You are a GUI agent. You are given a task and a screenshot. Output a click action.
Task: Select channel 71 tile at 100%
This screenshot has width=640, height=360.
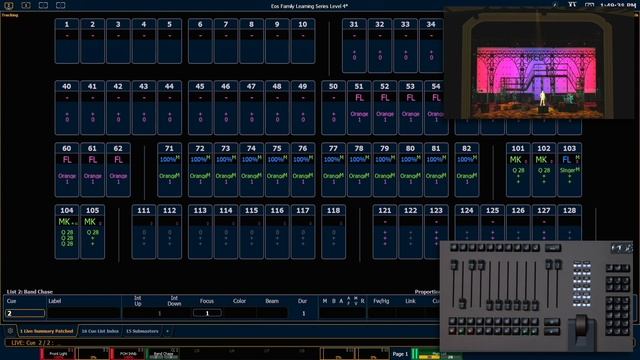169,169
